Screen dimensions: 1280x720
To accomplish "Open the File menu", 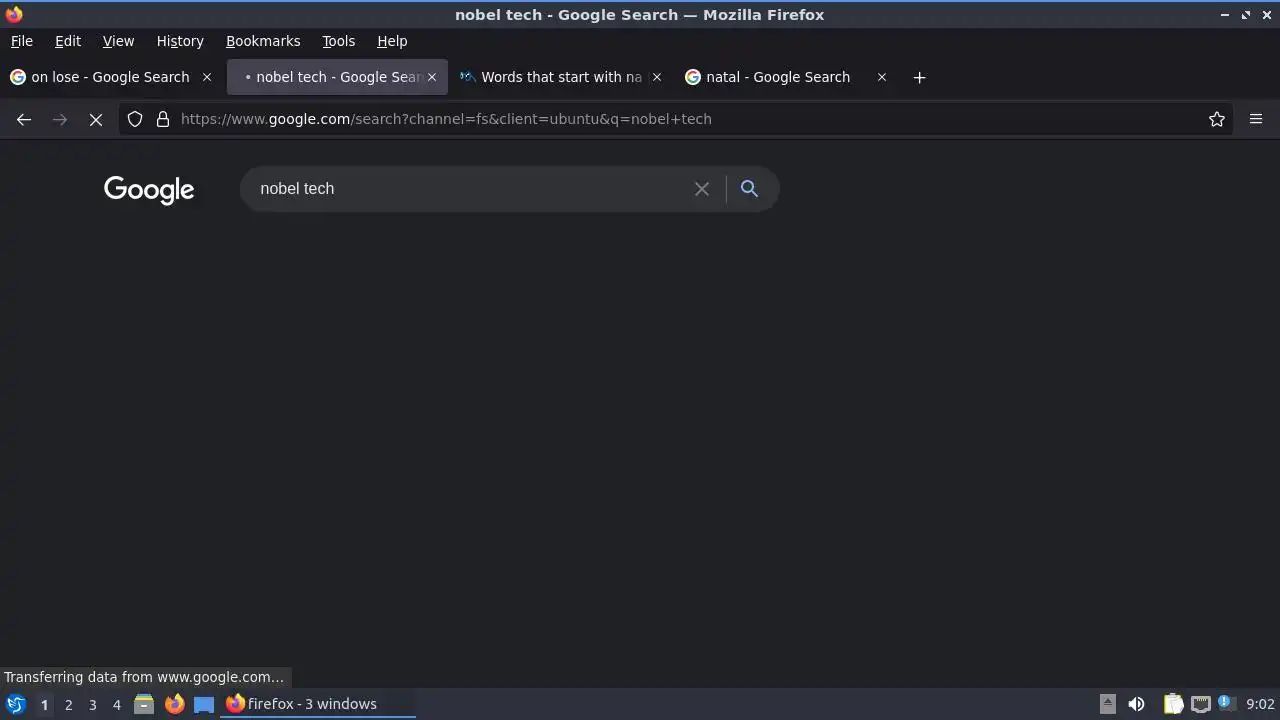I will pos(22,41).
